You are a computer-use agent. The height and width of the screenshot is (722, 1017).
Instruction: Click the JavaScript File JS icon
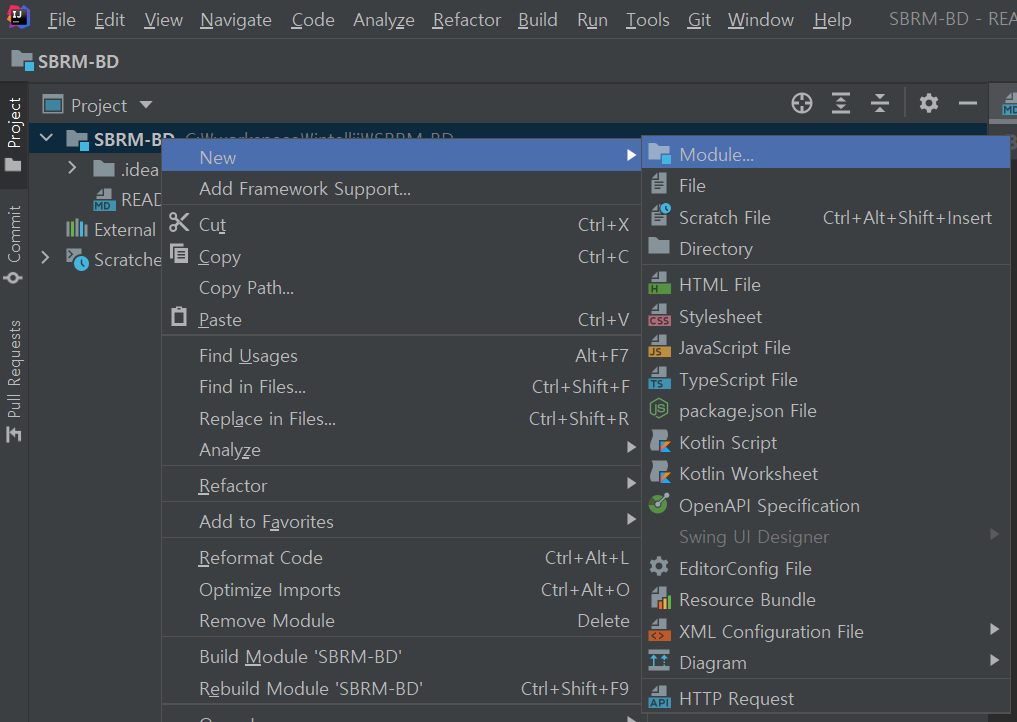[659, 346]
